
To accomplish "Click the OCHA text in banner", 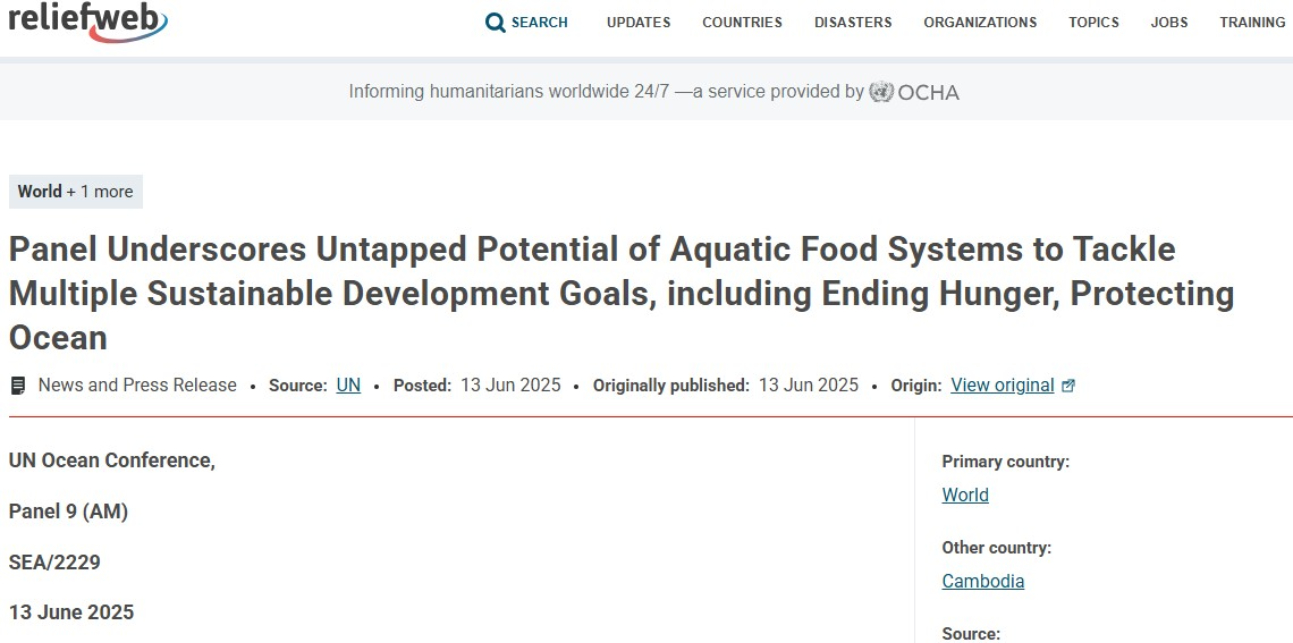I will [x=928, y=93].
